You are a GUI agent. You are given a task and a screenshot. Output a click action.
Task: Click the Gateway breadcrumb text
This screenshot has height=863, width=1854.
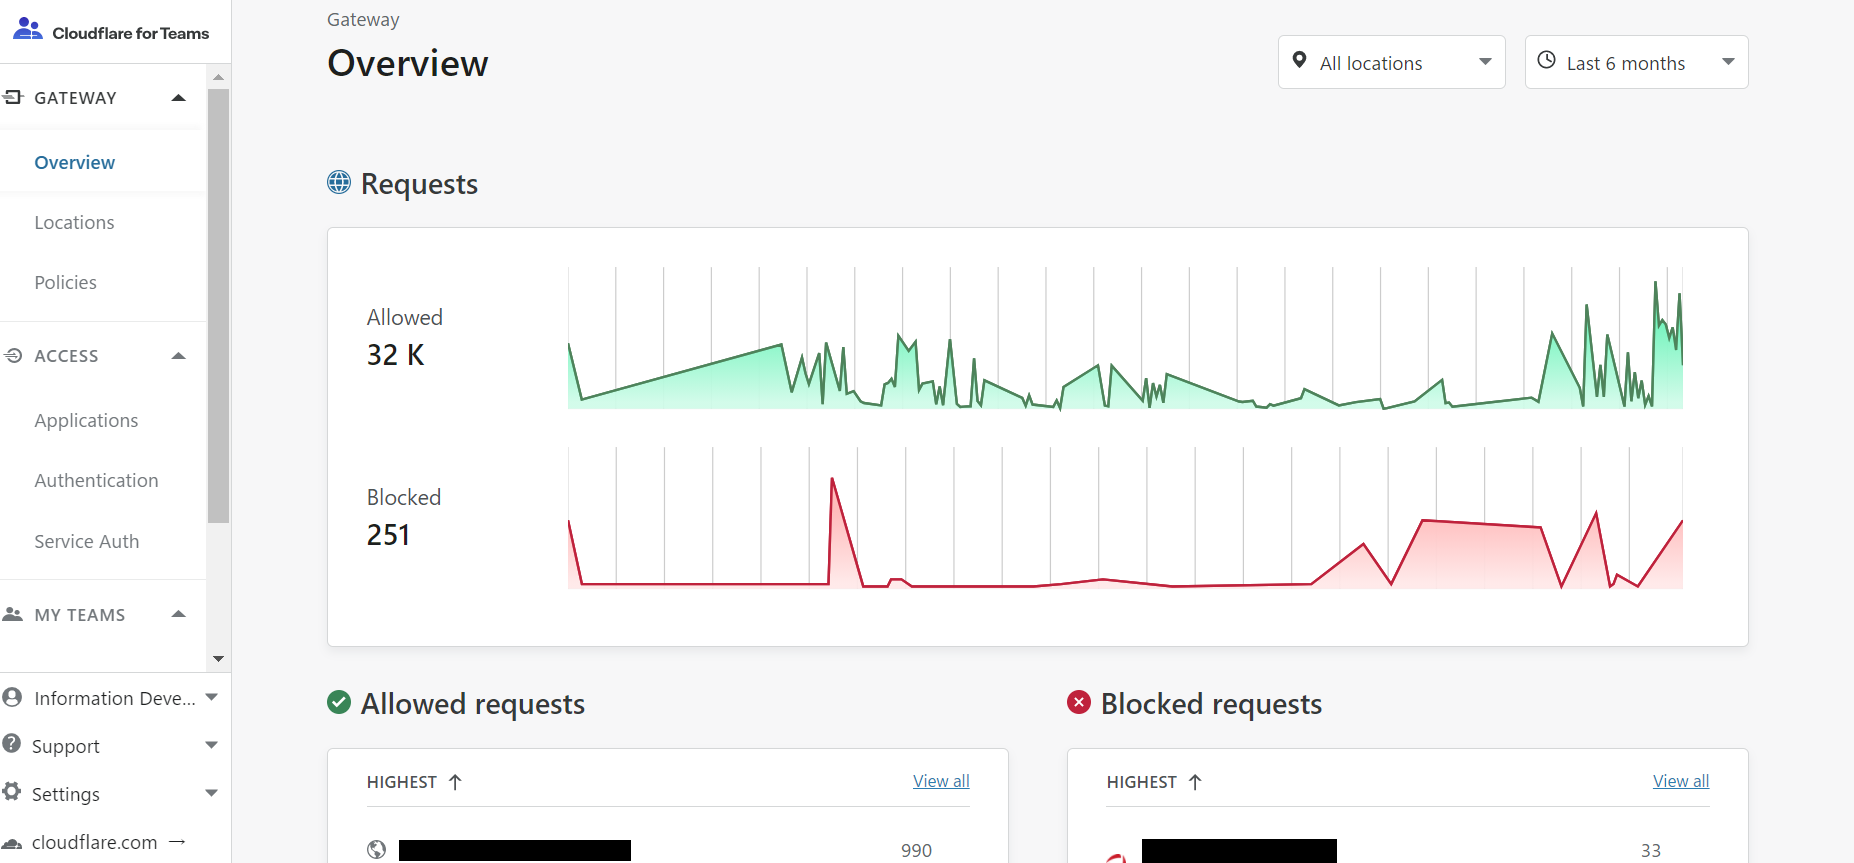[363, 19]
